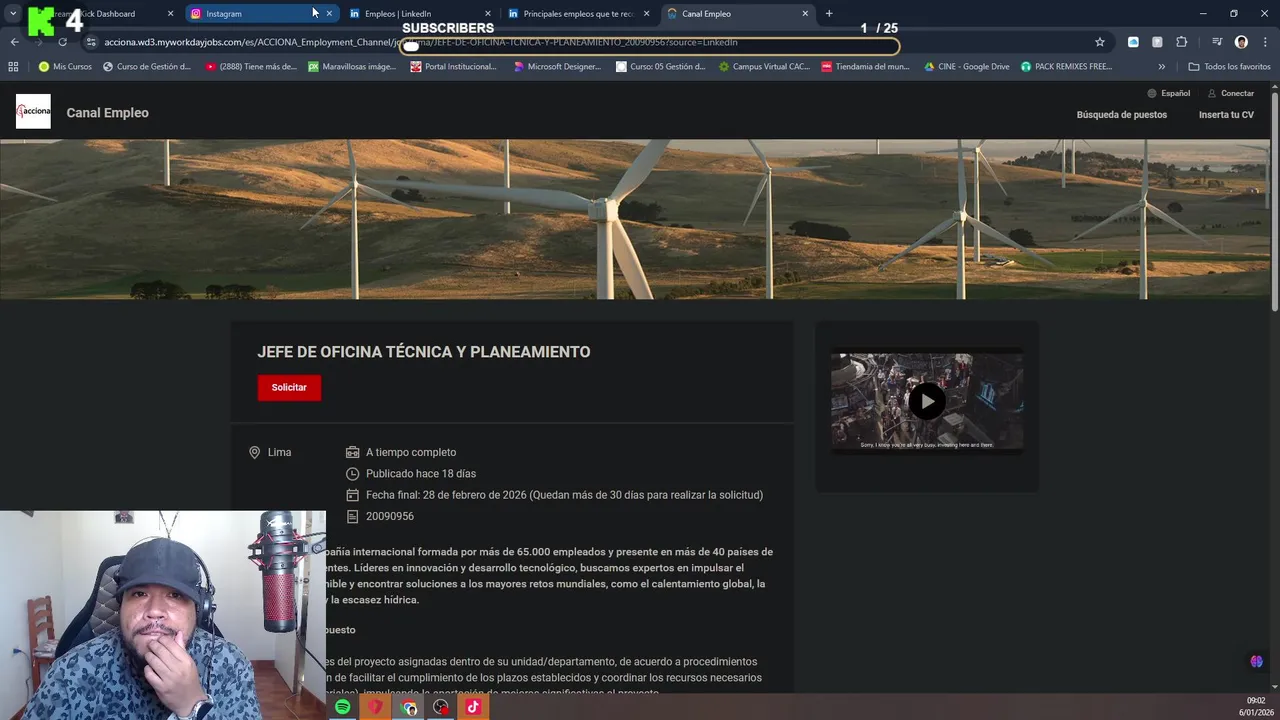Open the tab search dropdown arrow

coord(13,14)
